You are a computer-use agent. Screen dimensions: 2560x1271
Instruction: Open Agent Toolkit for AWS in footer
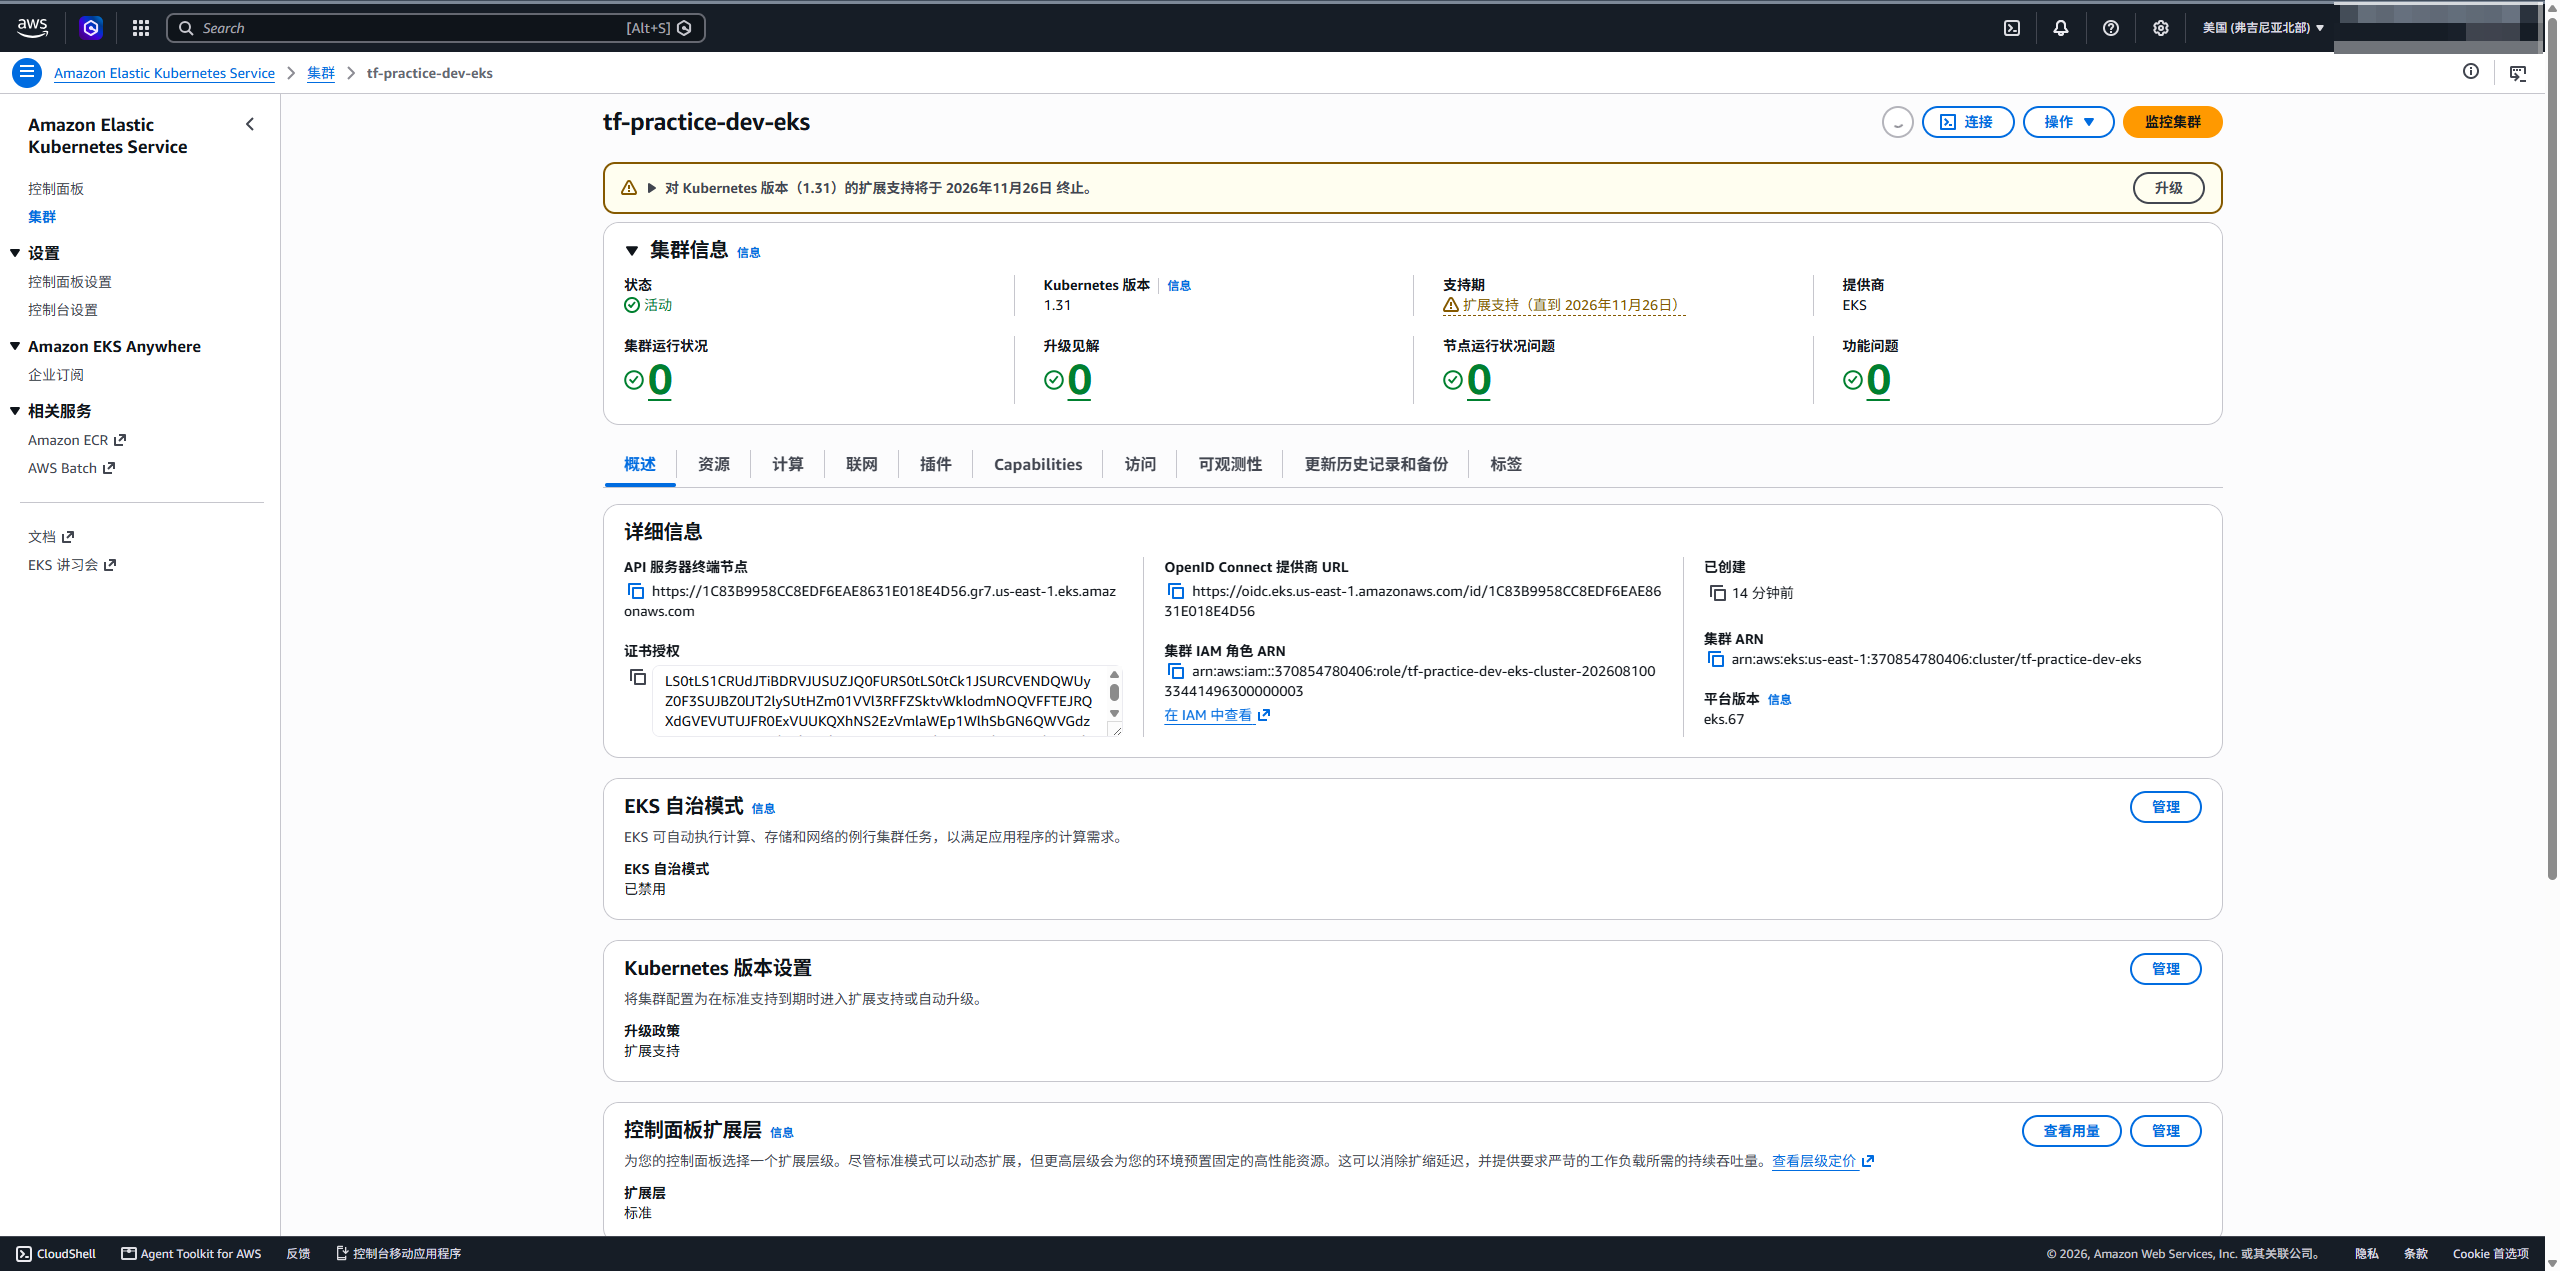pos(191,1254)
